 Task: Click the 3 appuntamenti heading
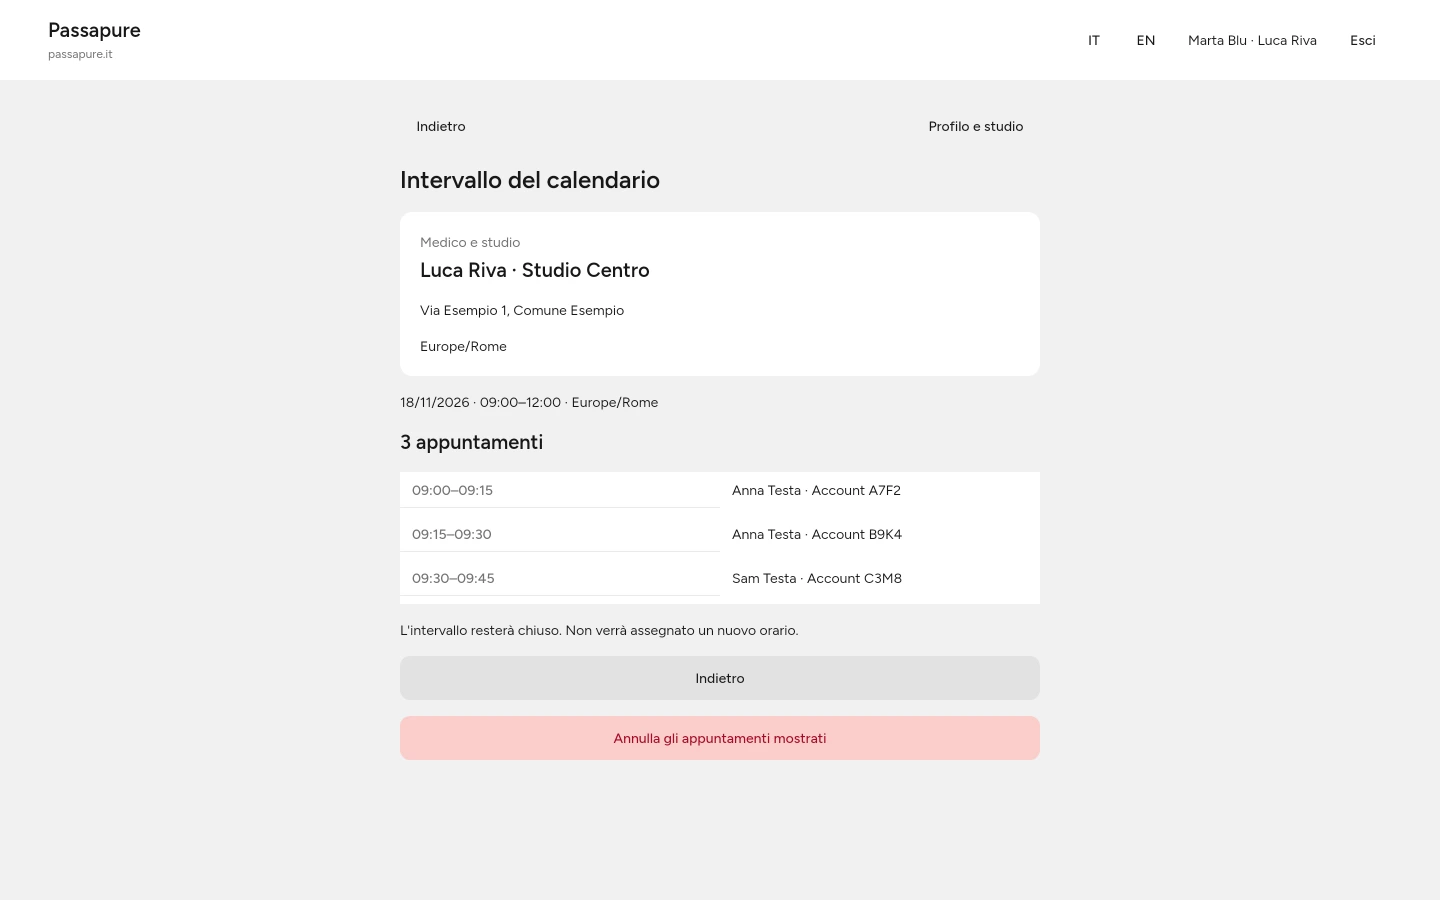pos(471,442)
